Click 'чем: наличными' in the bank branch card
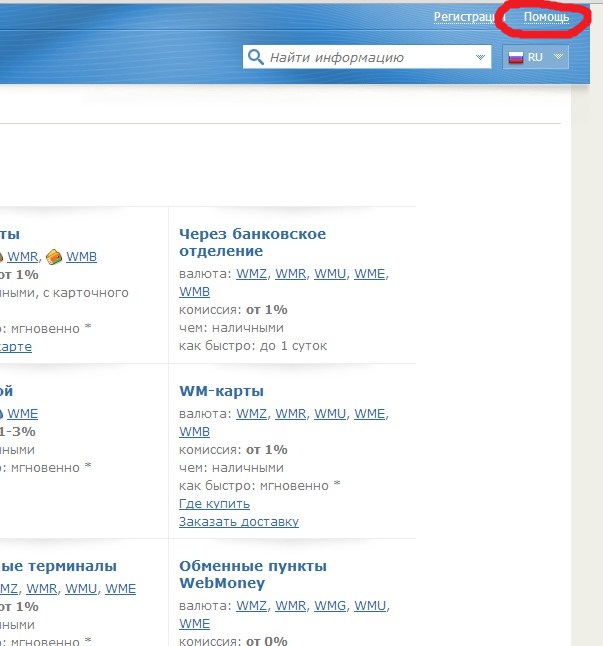 click(x=231, y=328)
